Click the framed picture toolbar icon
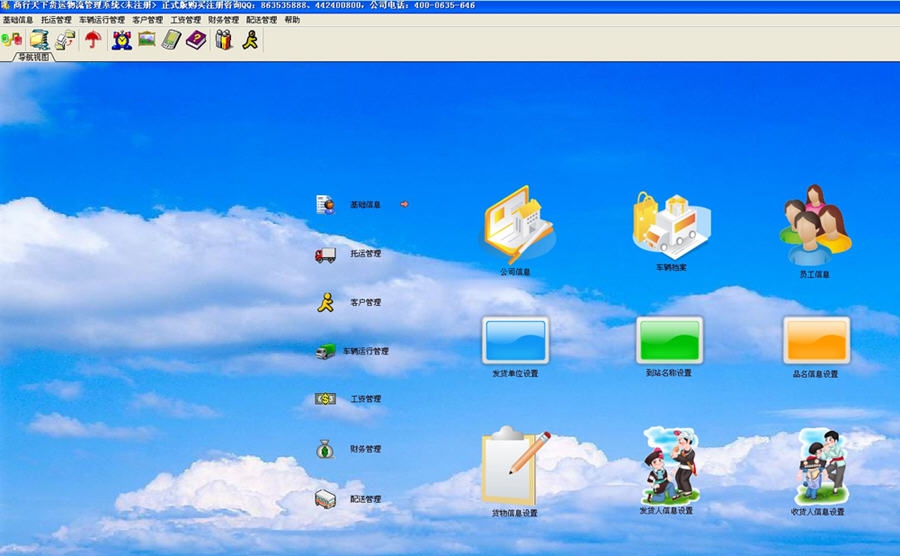900x556 pixels. [x=146, y=39]
